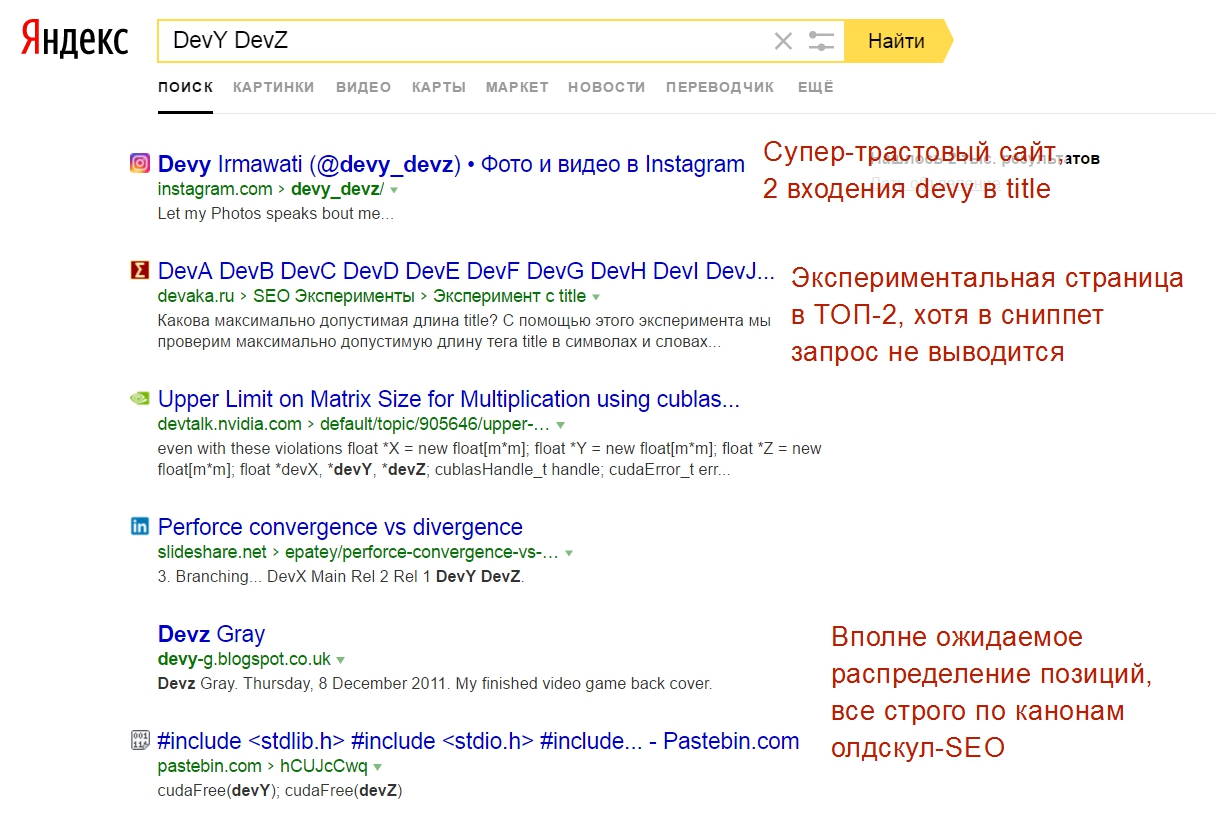Screen dimensions: 1216x834
Task: Click the Instagram favicon of first result
Action: coord(140,163)
